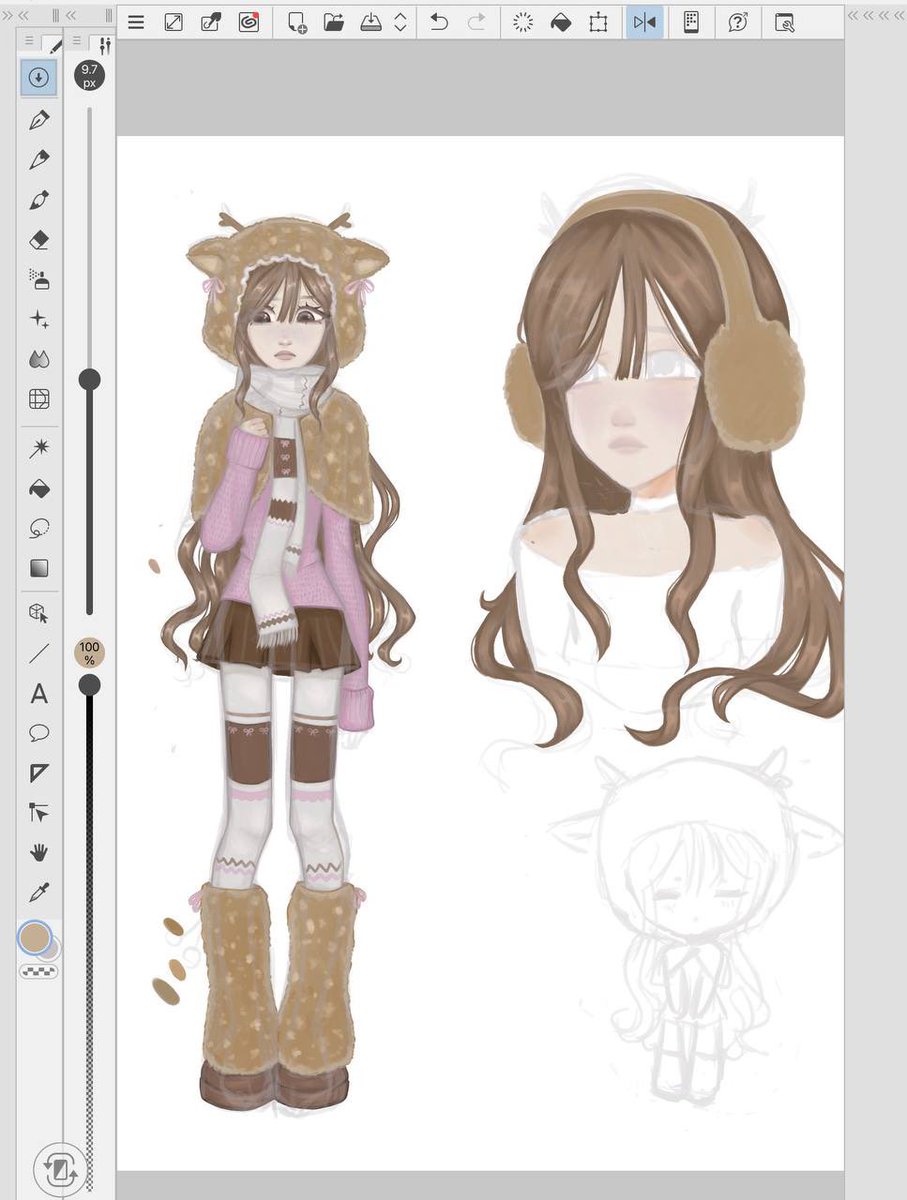Select the highlighted circled-arrow tool at palette top

39,77
